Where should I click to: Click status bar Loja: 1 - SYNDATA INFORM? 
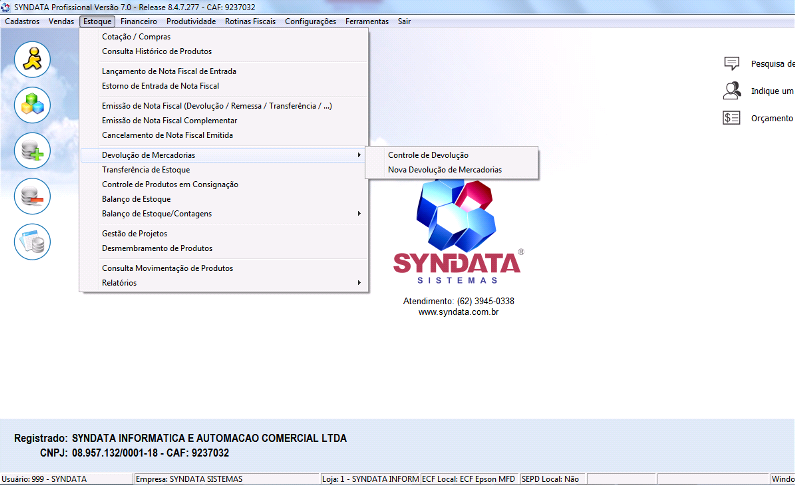371,479
